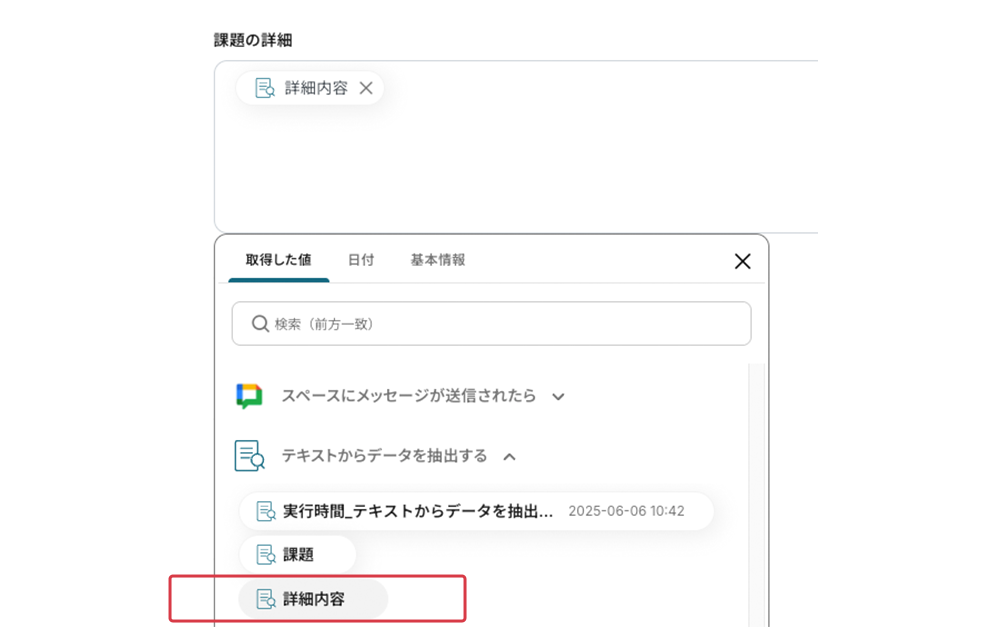Click the 課題の詳細 heading label
The height and width of the screenshot is (627, 1000).
(253, 40)
